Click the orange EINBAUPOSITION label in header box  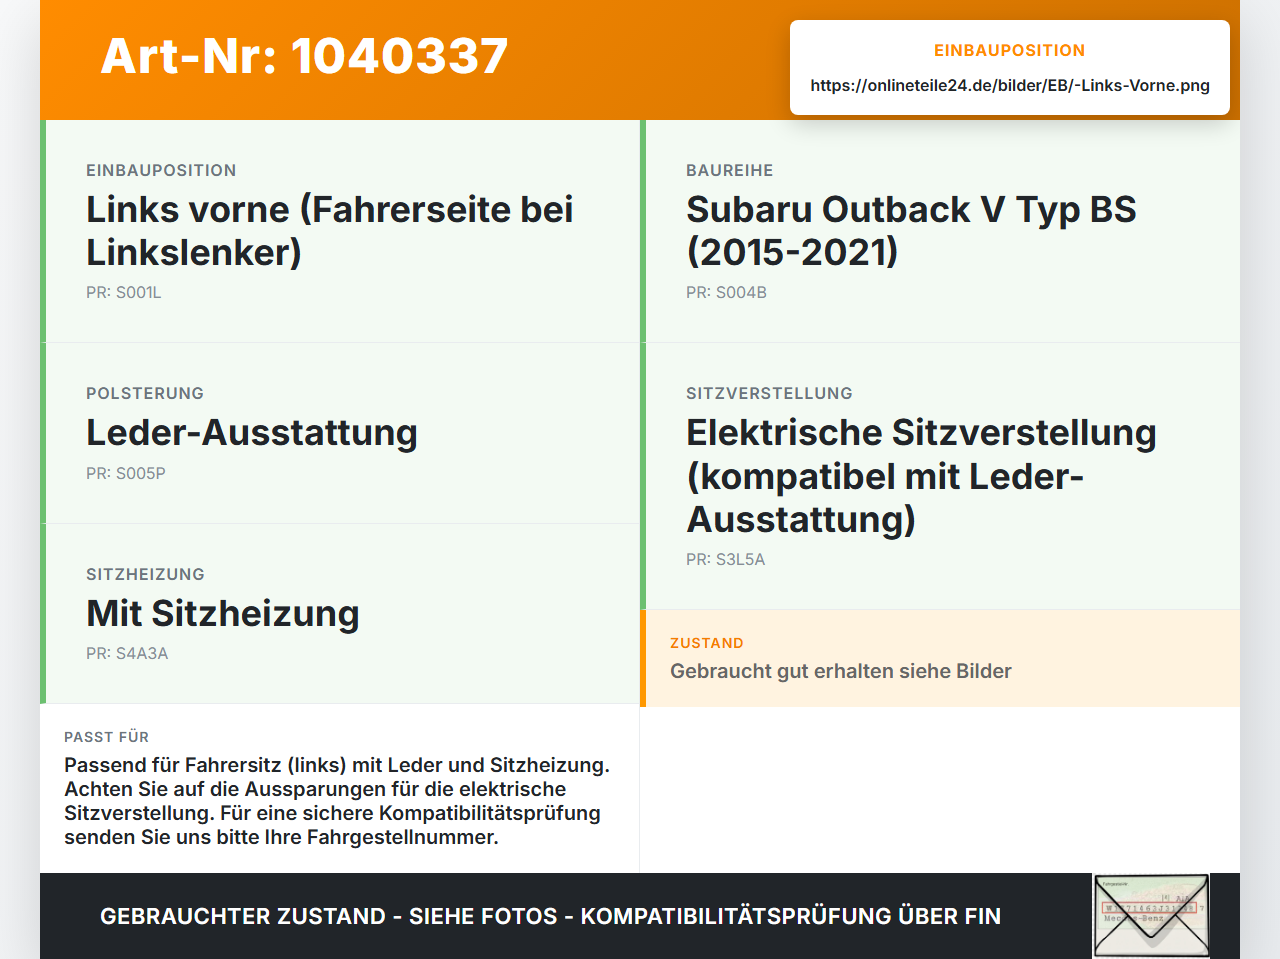click(x=1010, y=50)
